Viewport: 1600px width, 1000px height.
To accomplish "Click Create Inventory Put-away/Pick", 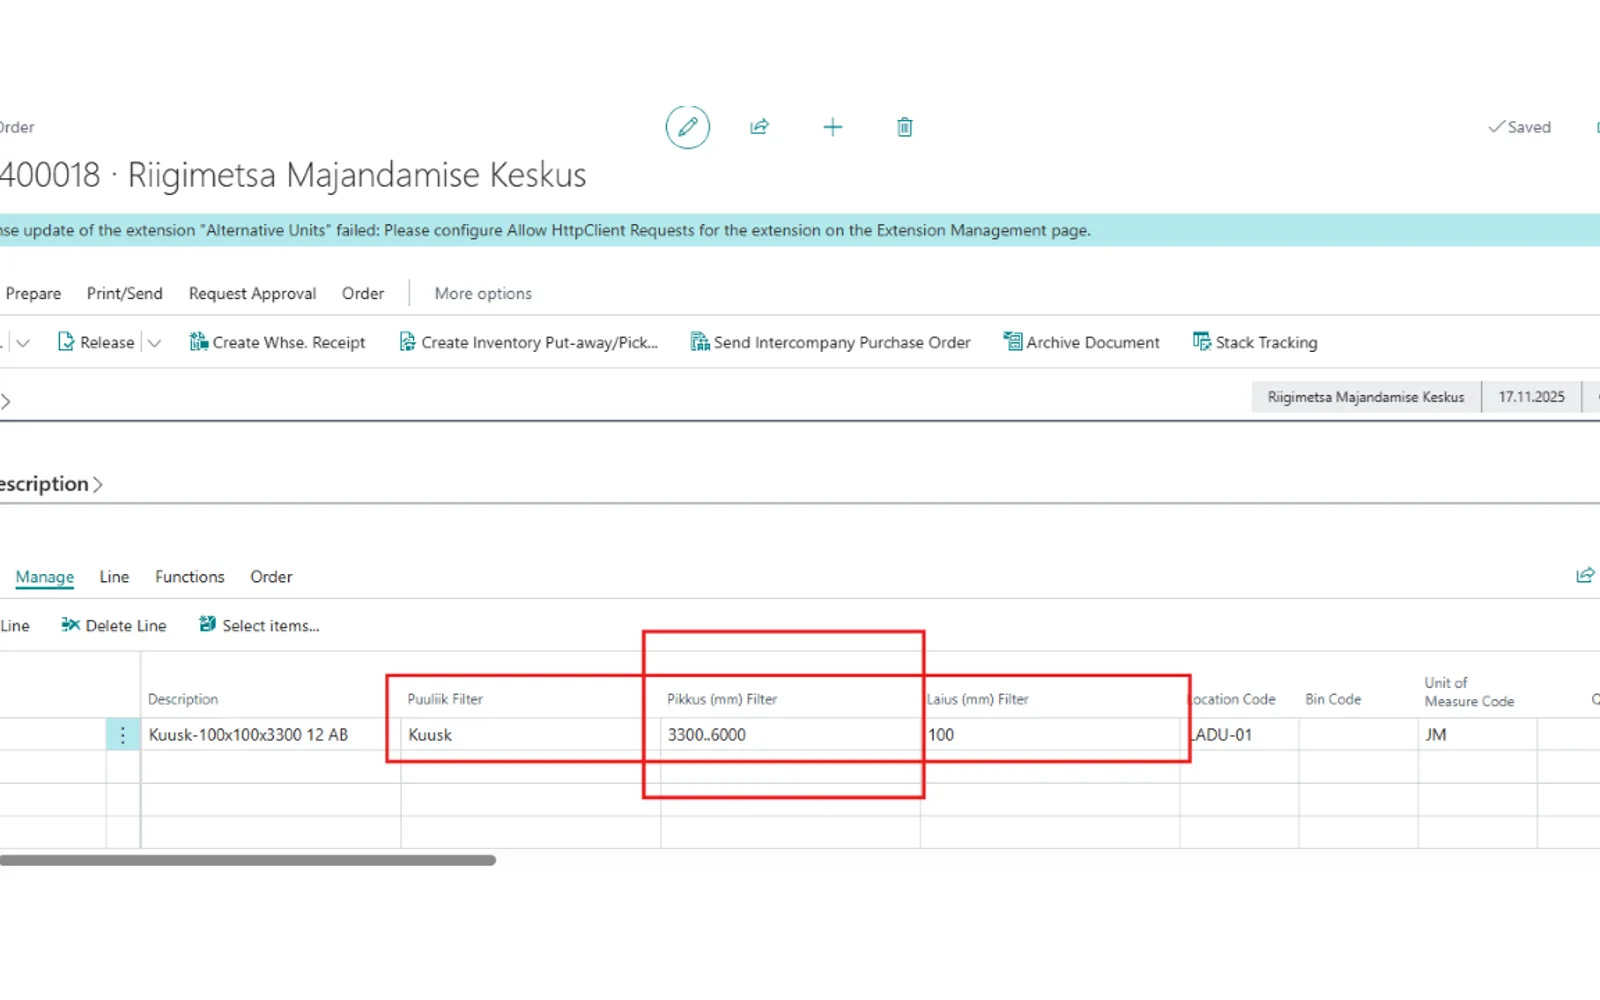I will point(528,342).
